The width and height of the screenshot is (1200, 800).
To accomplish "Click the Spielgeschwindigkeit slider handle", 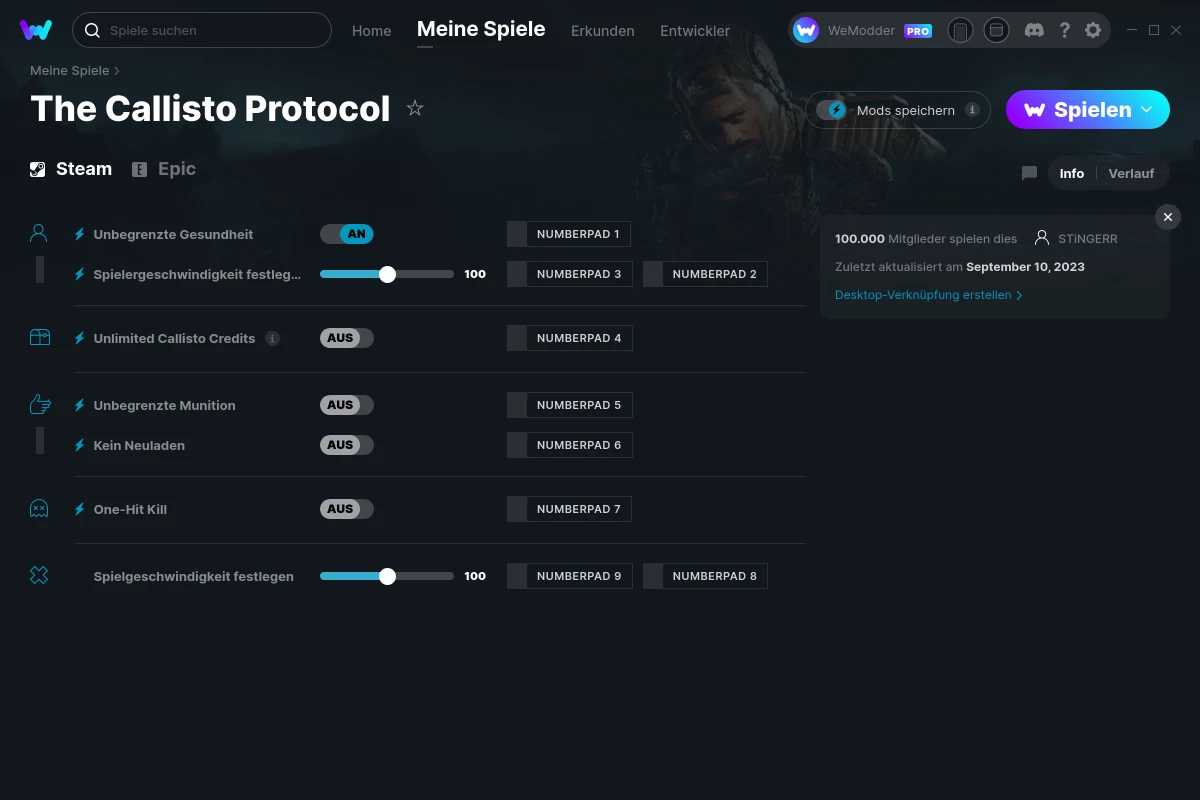I will click(x=388, y=576).
